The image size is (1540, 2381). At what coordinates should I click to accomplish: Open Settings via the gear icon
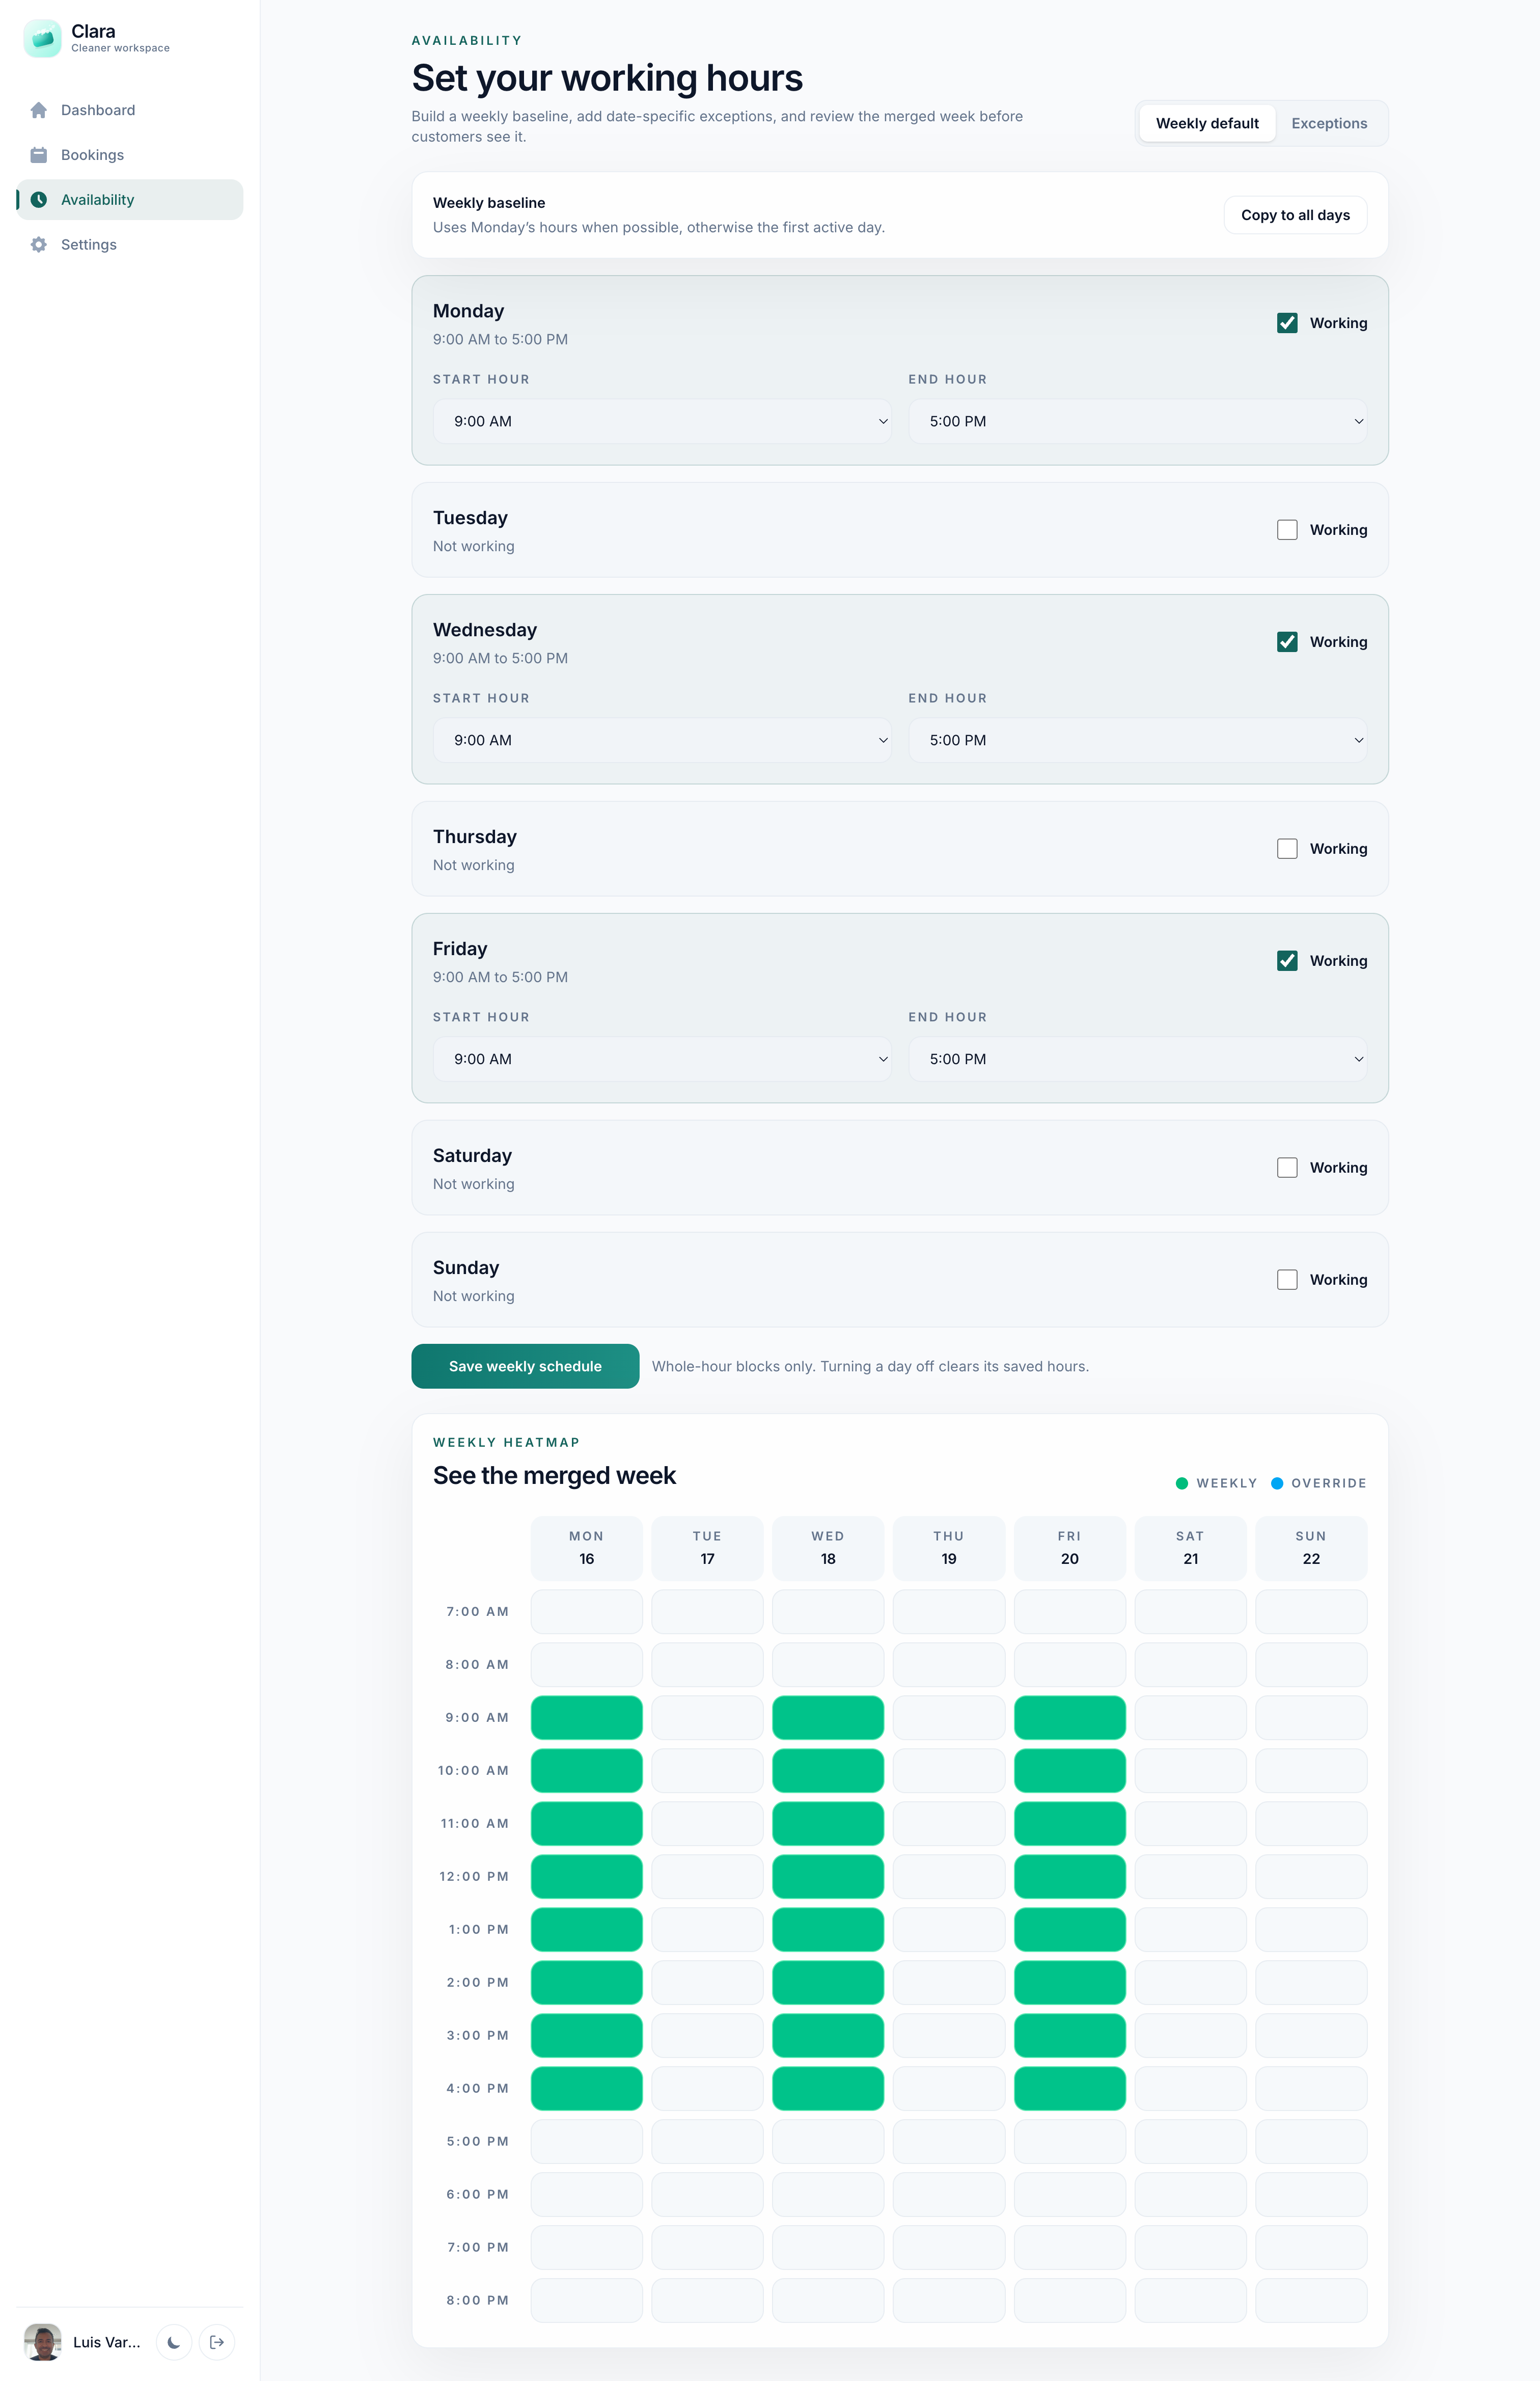point(39,245)
